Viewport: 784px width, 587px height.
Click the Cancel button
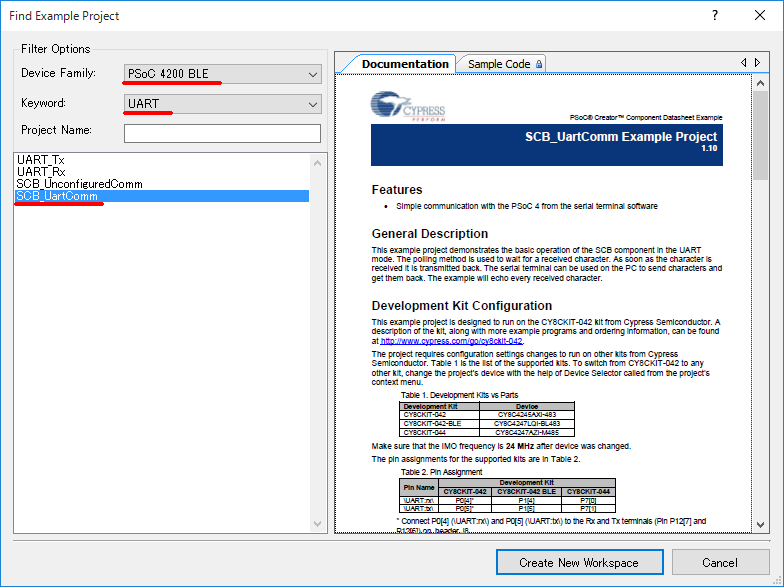pos(720,562)
